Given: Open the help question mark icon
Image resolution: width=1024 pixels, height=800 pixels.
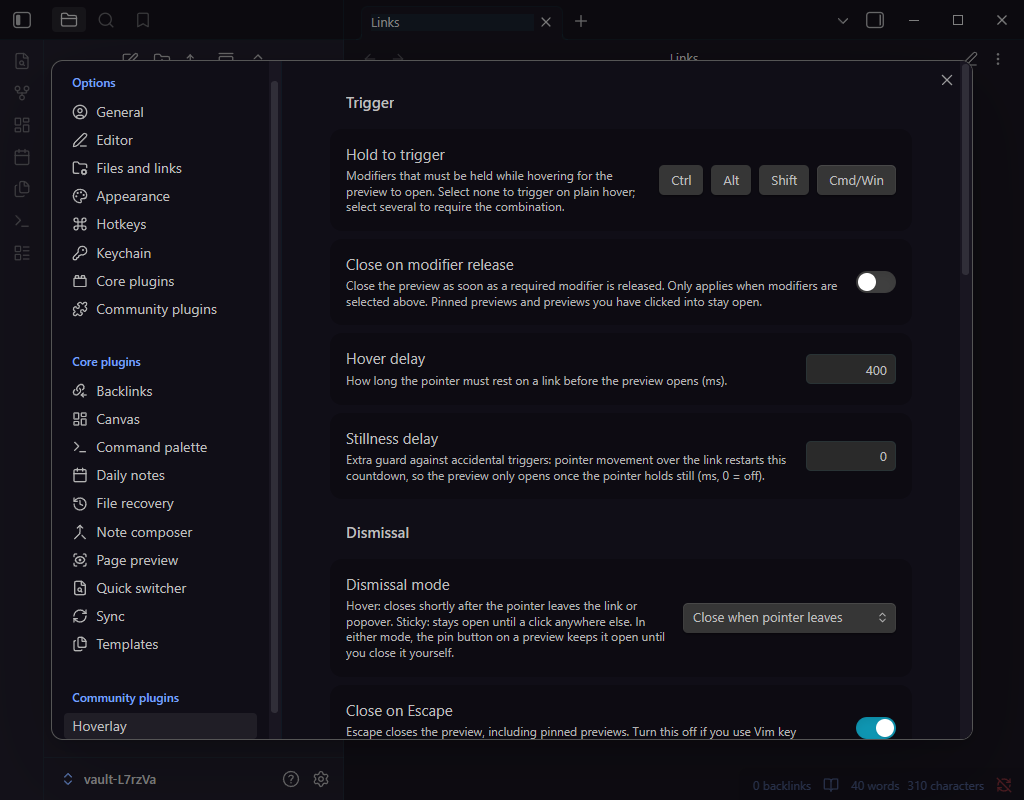Looking at the screenshot, I should tap(291, 778).
